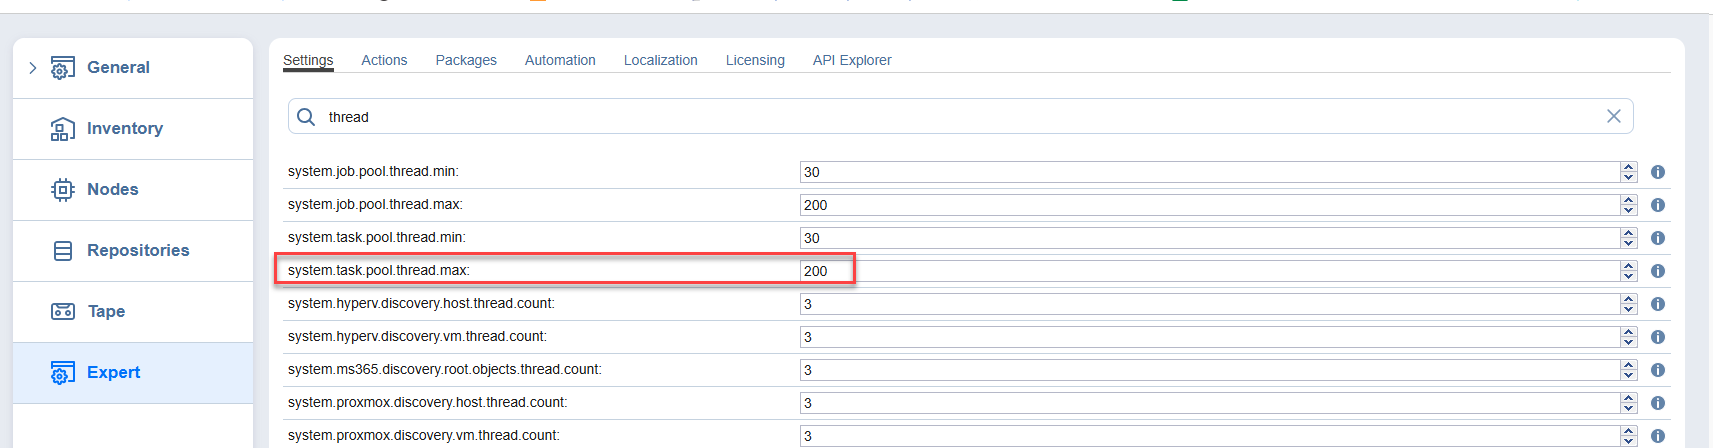Go to the API Explorer tab

(x=852, y=60)
